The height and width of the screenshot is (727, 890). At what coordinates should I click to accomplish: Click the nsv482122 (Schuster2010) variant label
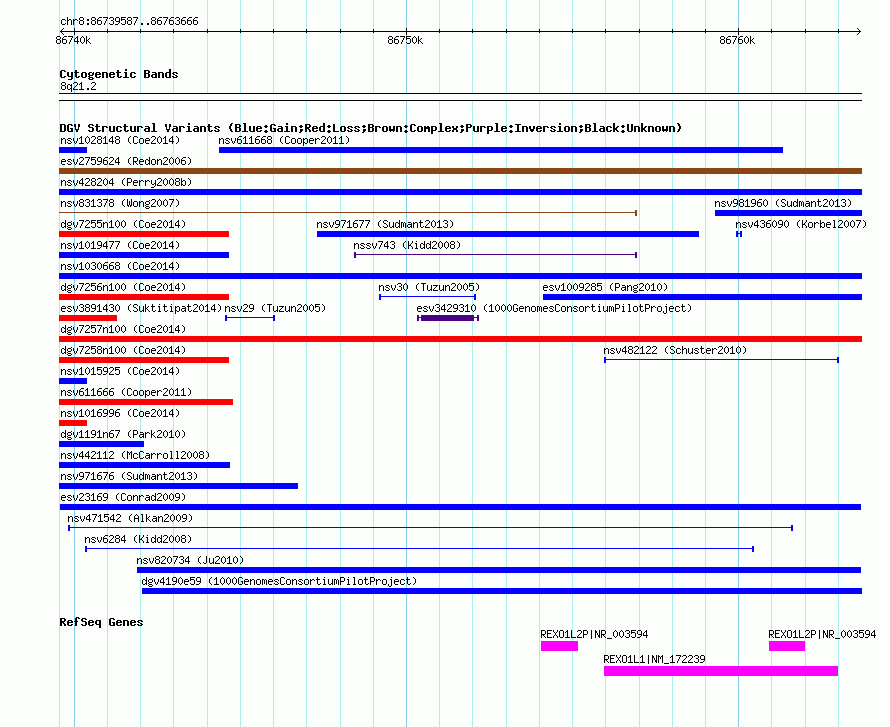click(675, 350)
